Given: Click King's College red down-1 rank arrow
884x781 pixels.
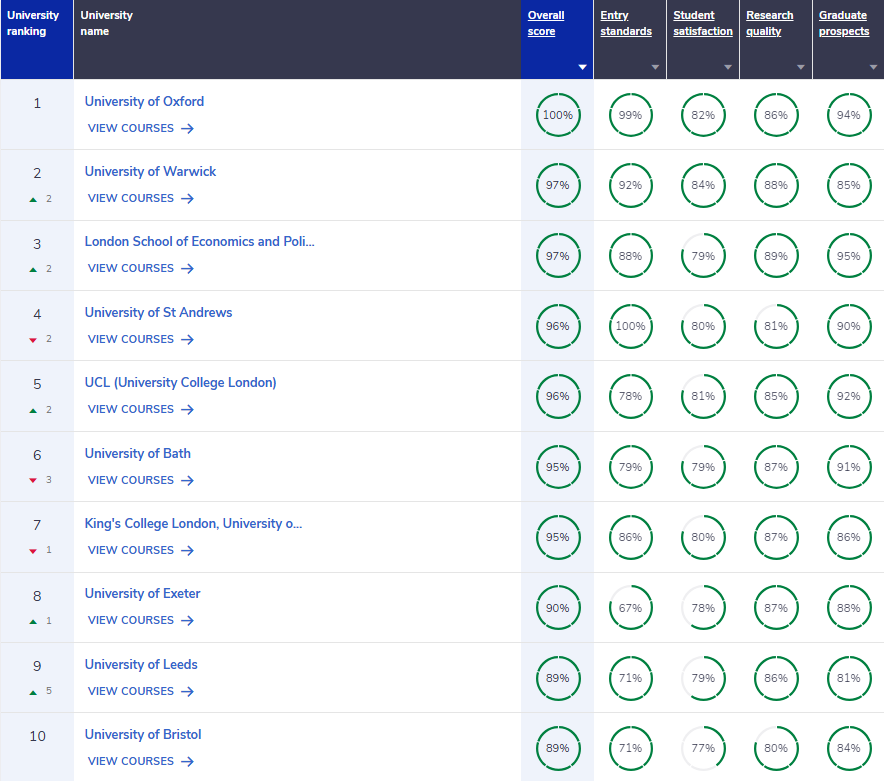Looking at the screenshot, I should click(33, 550).
